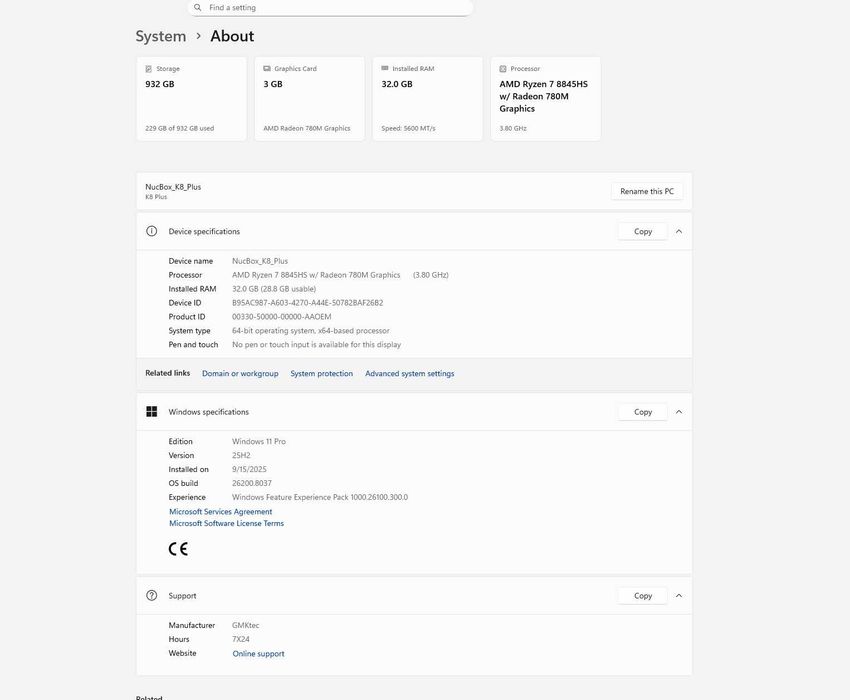The height and width of the screenshot is (700, 850).
Task: Click the Installed RAM icon
Action: pos(385,69)
